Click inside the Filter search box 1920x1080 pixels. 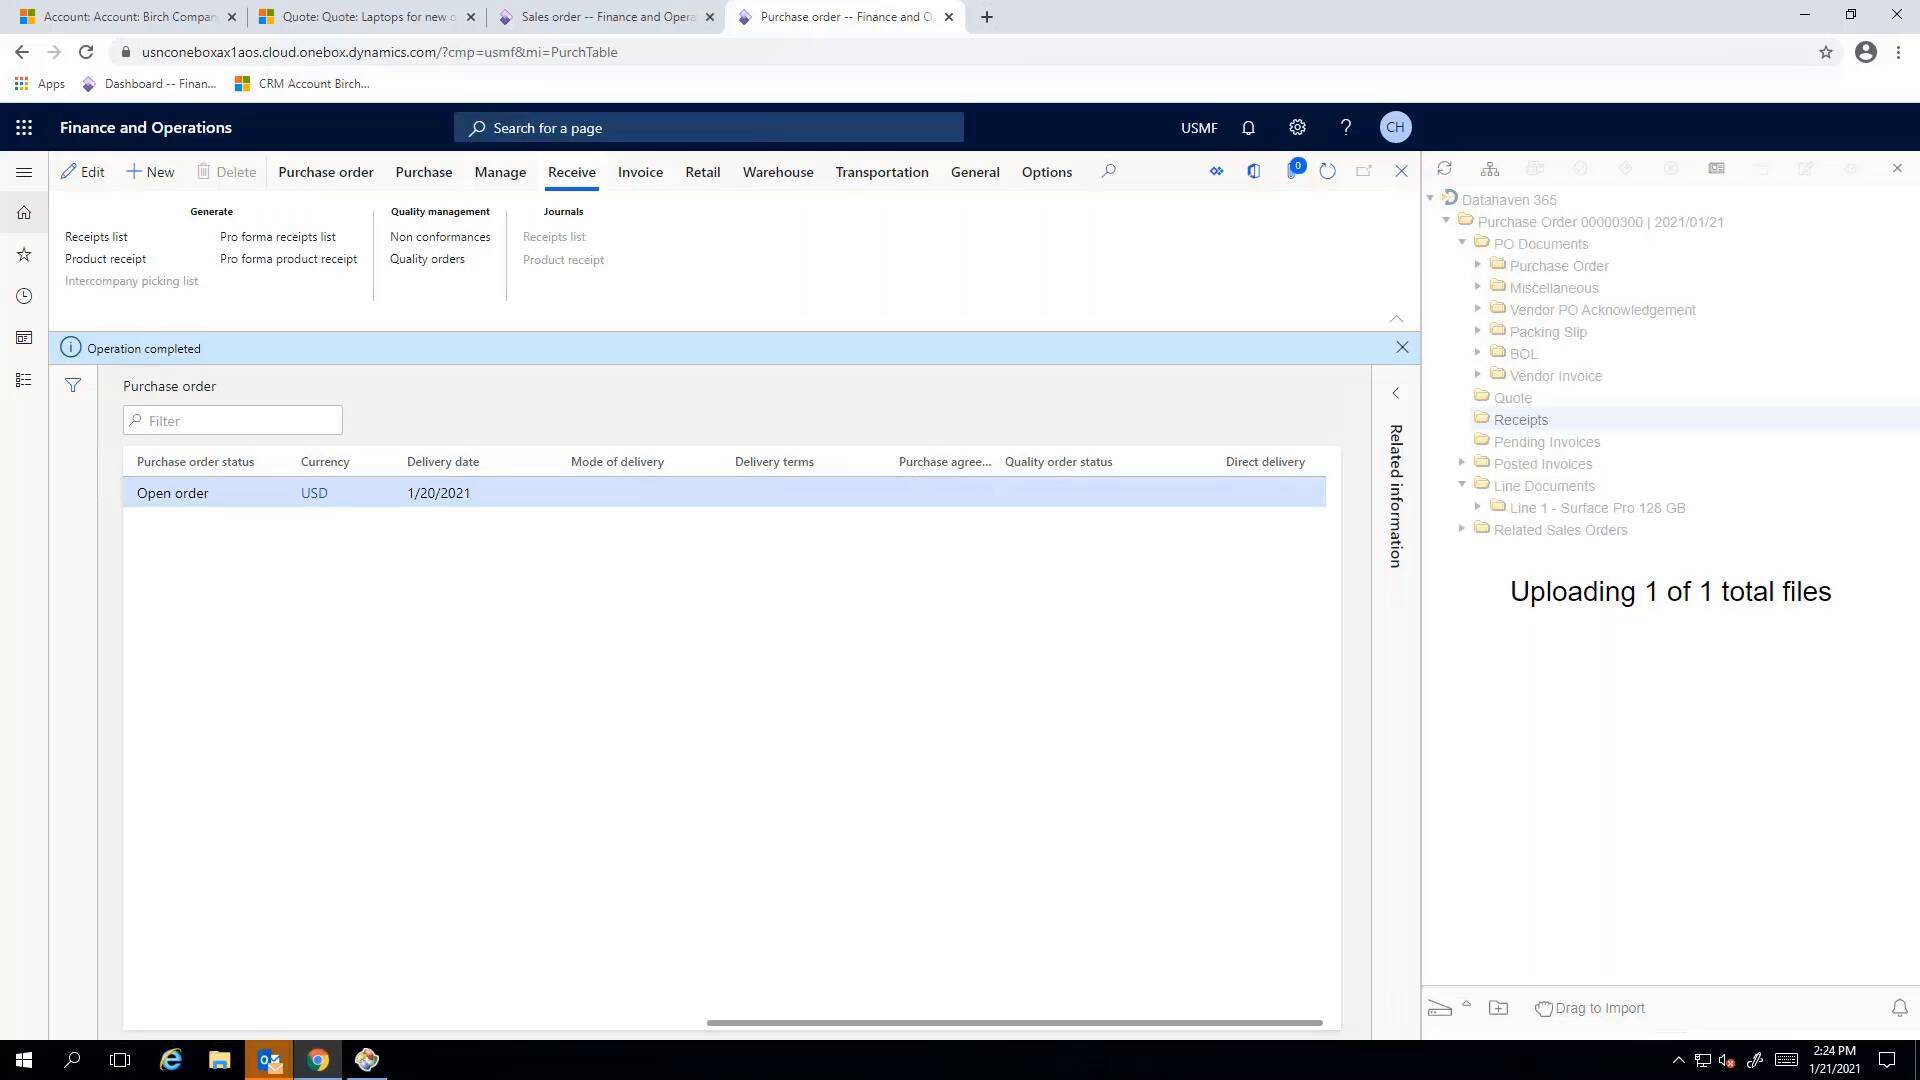232,420
